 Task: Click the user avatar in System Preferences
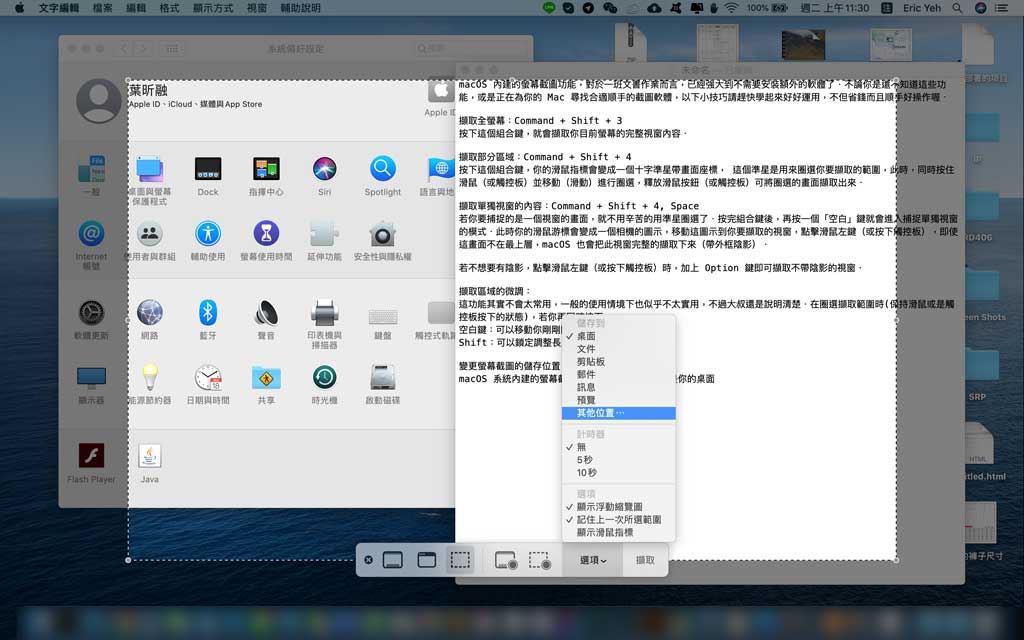click(x=99, y=101)
